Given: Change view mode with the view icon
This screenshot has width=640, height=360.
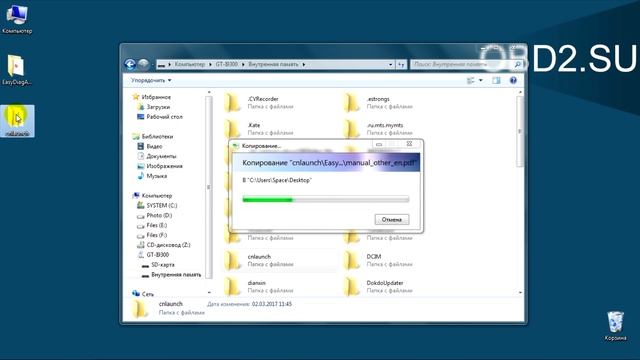Looking at the screenshot, I should (x=471, y=80).
